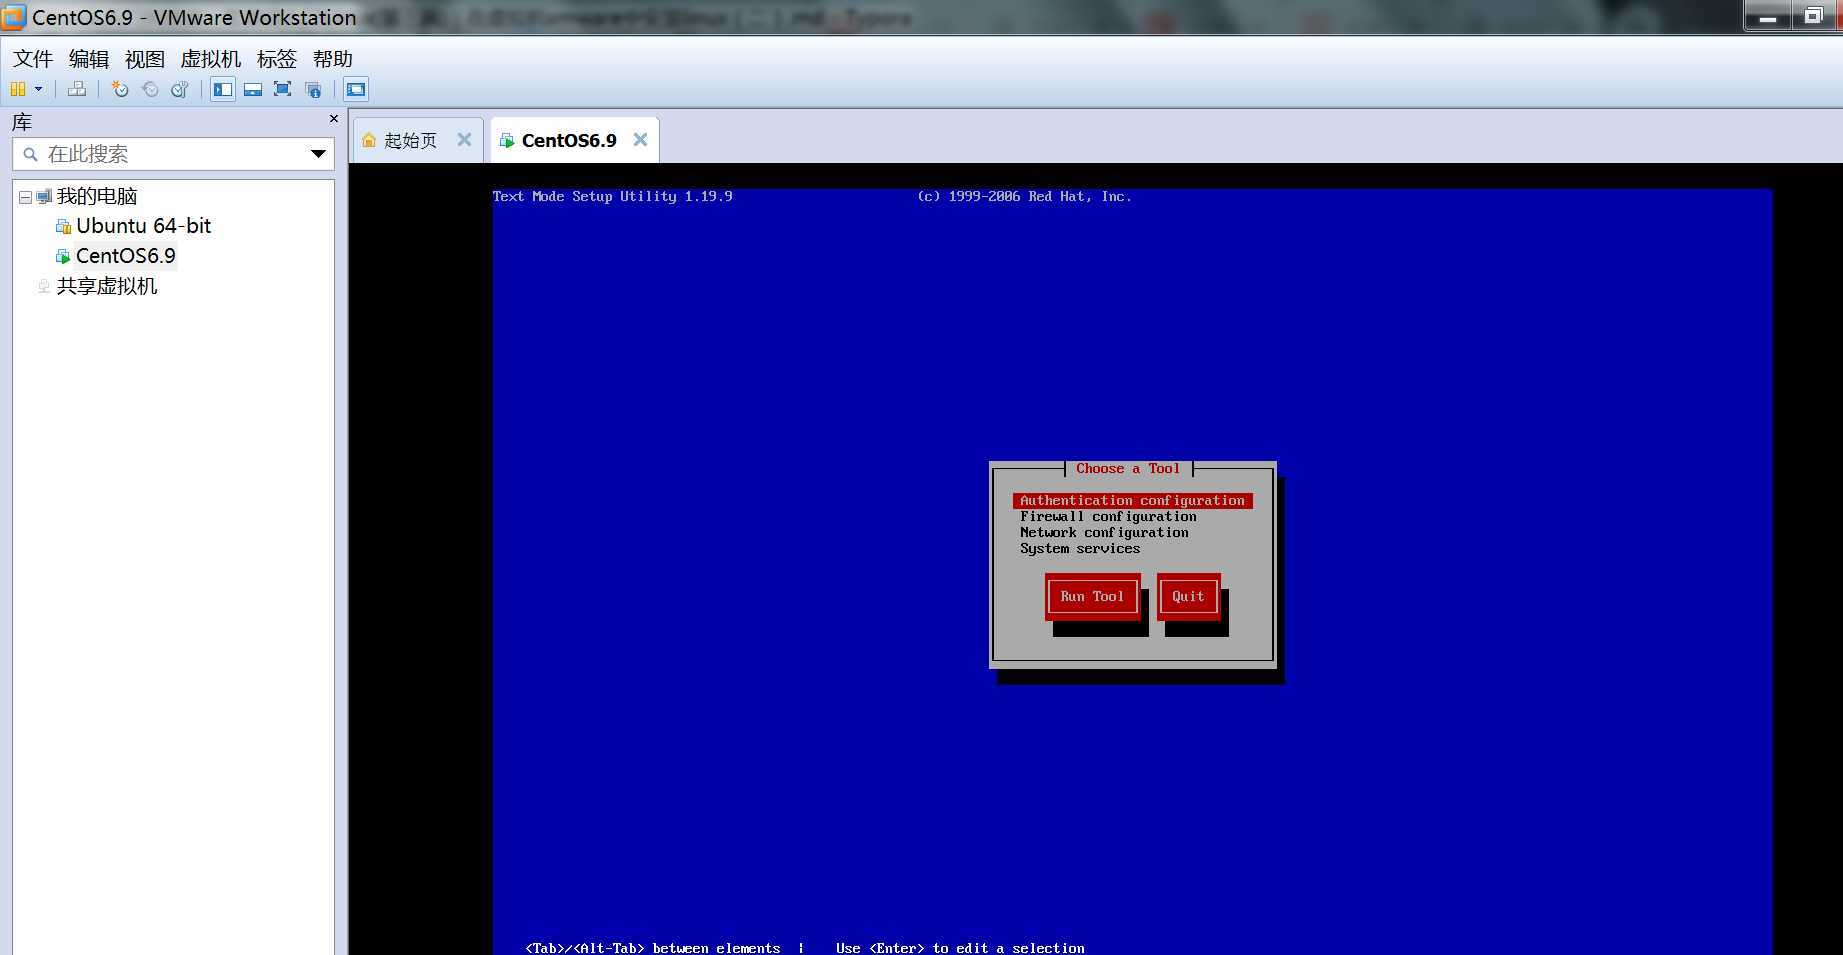The height and width of the screenshot is (955, 1843).
Task: Select Authentication configuration option
Action: coord(1132,500)
